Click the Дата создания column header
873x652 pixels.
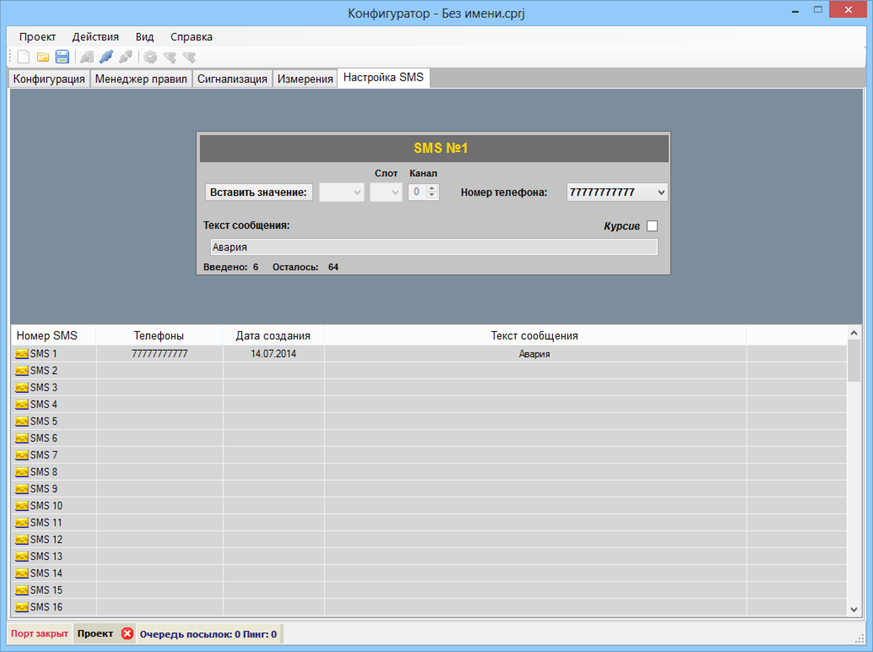(x=273, y=336)
